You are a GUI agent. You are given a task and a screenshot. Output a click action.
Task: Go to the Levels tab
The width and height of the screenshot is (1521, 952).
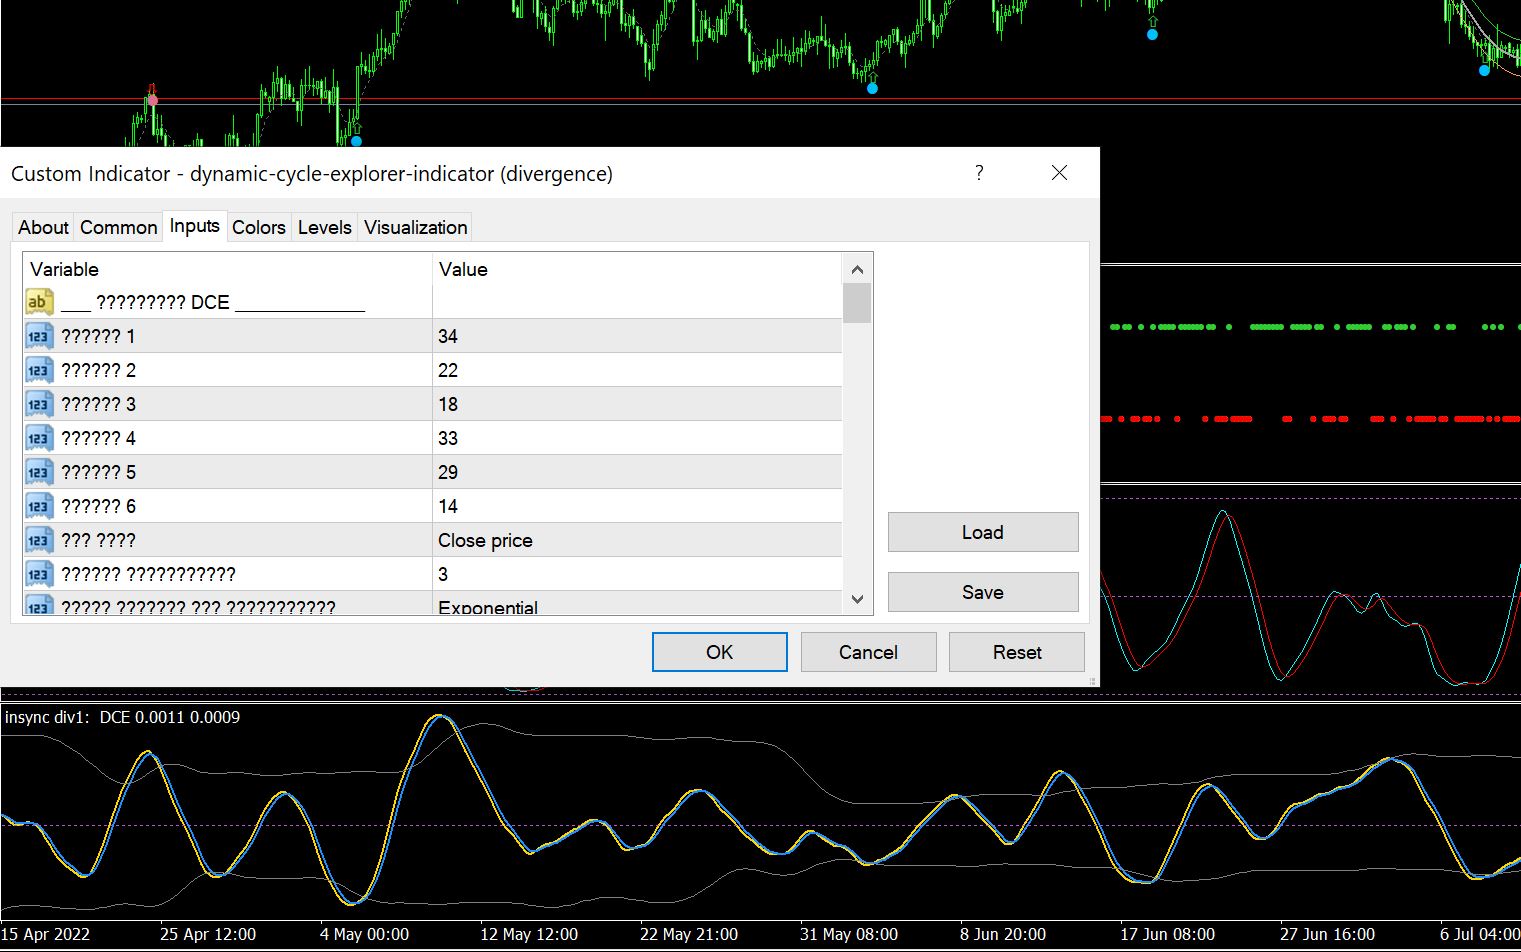click(x=324, y=227)
